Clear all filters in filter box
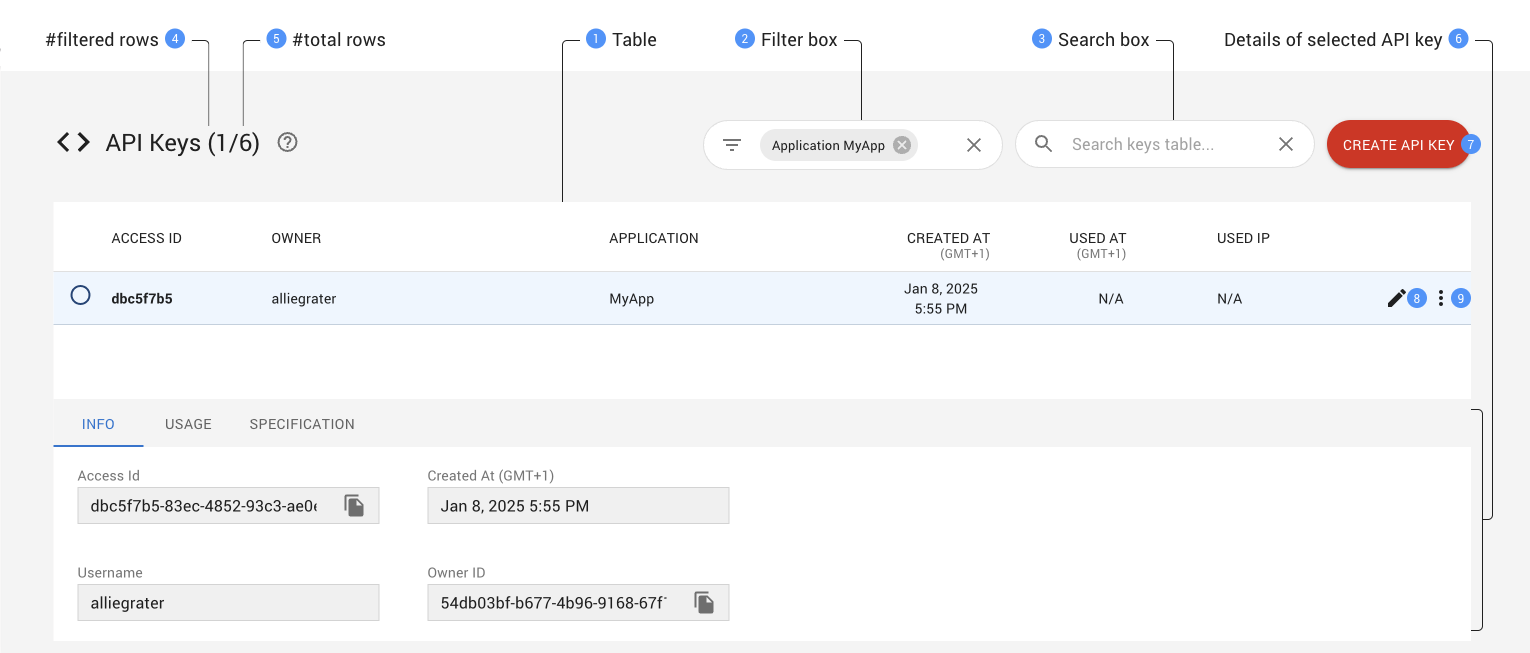This screenshot has width=1530, height=653. pyautogui.click(x=973, y=145)
